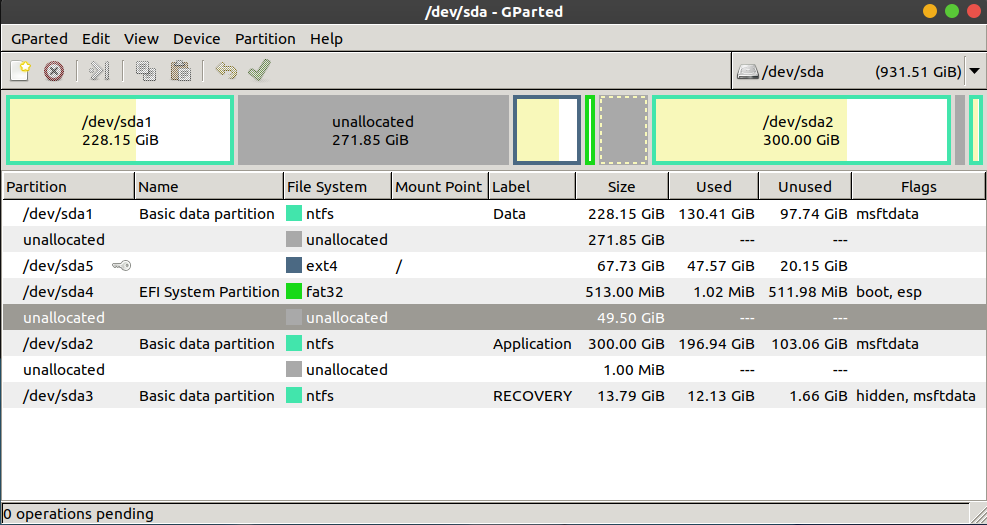Select the /dev/sda2 block in disk map
Screen dimensions: 987x525
tap(801, 130)
